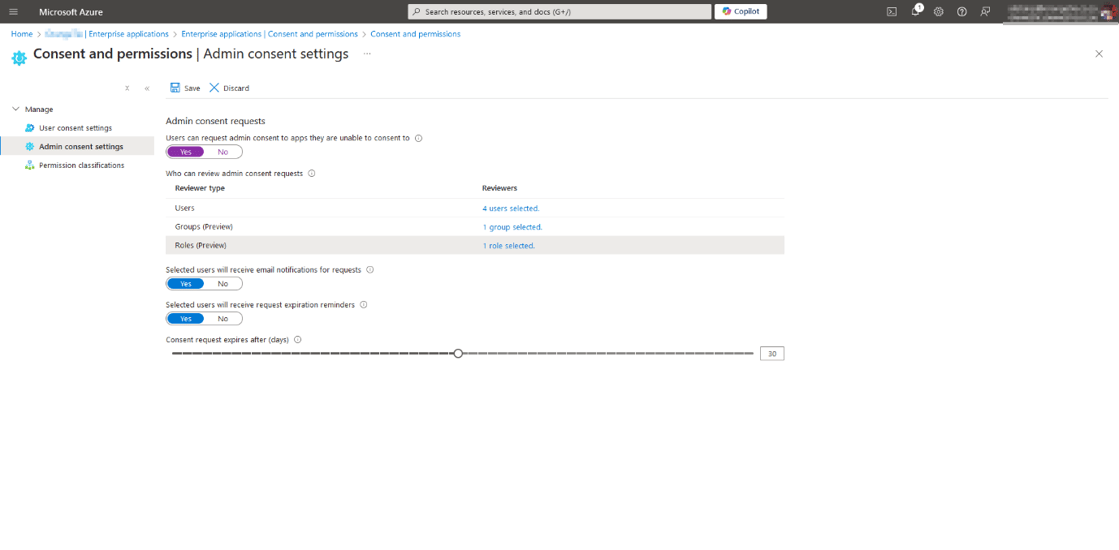Open portal settings gear
This screenshot has width=1119, height=550.
pos(938,11)
